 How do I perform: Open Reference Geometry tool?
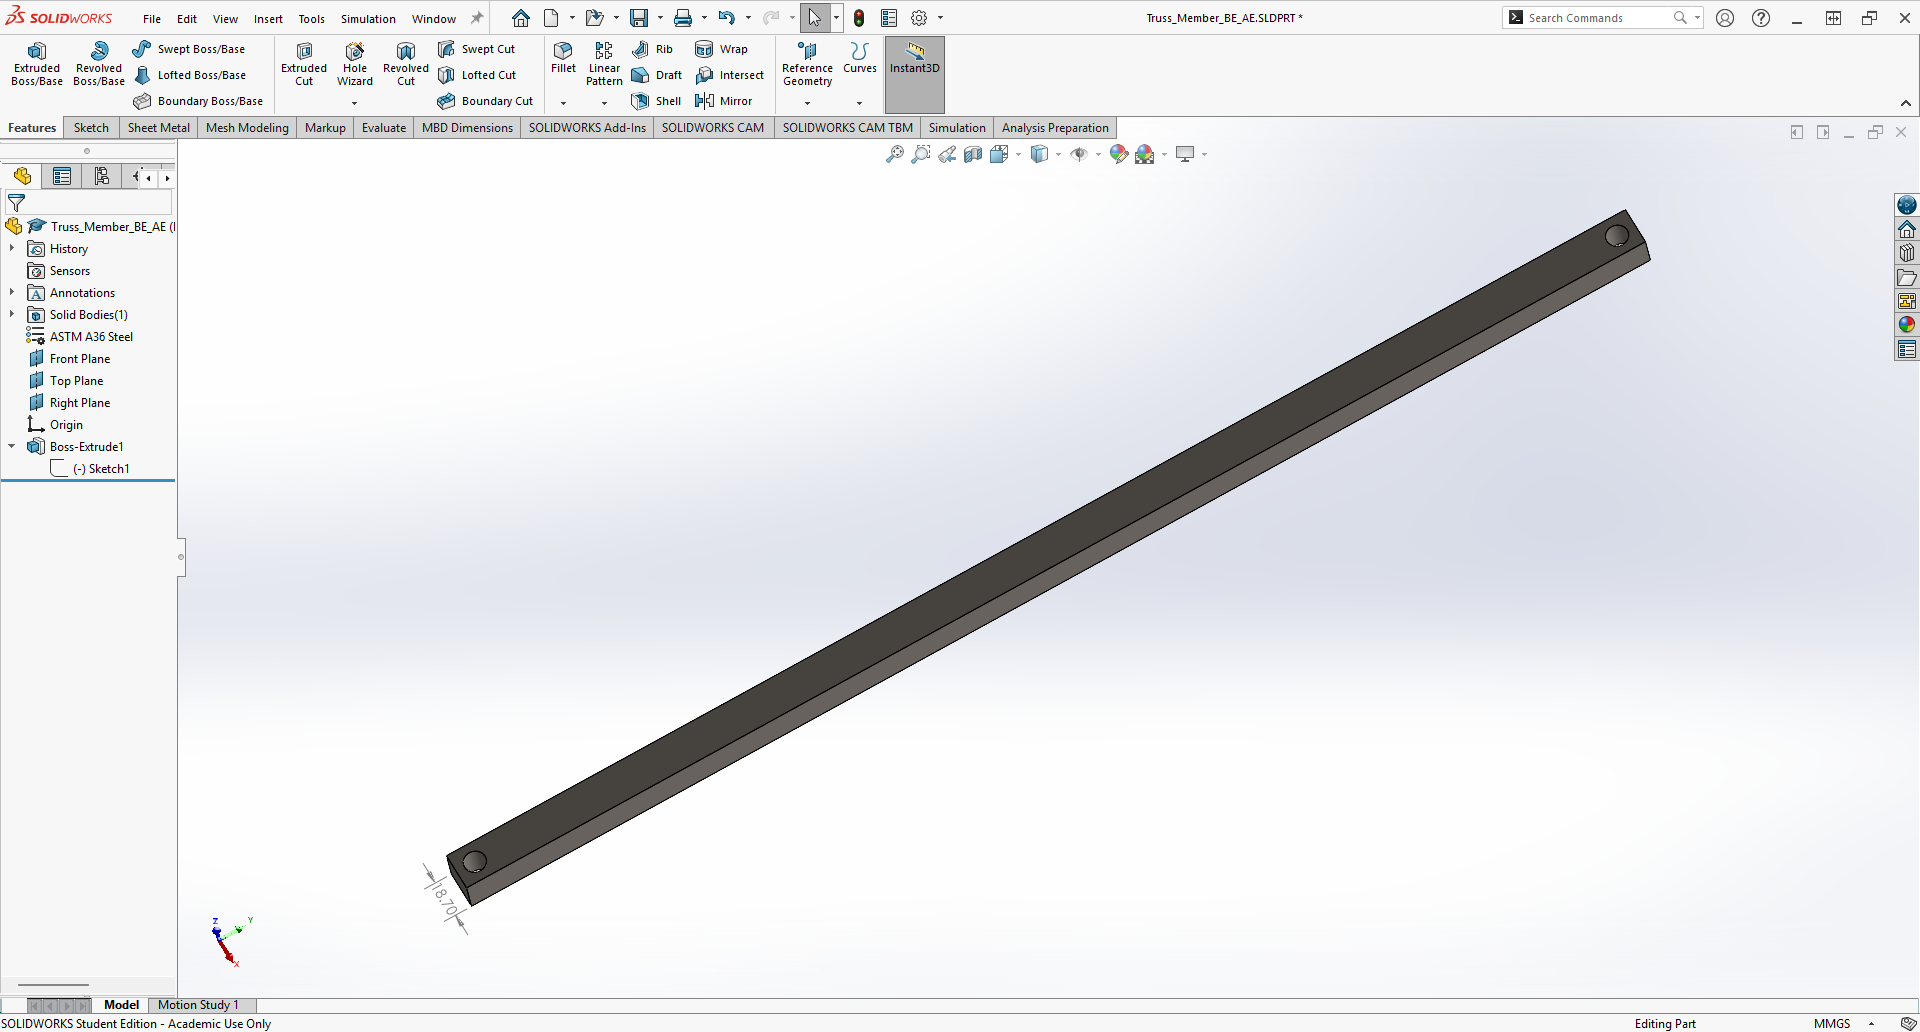pos(807,64)
